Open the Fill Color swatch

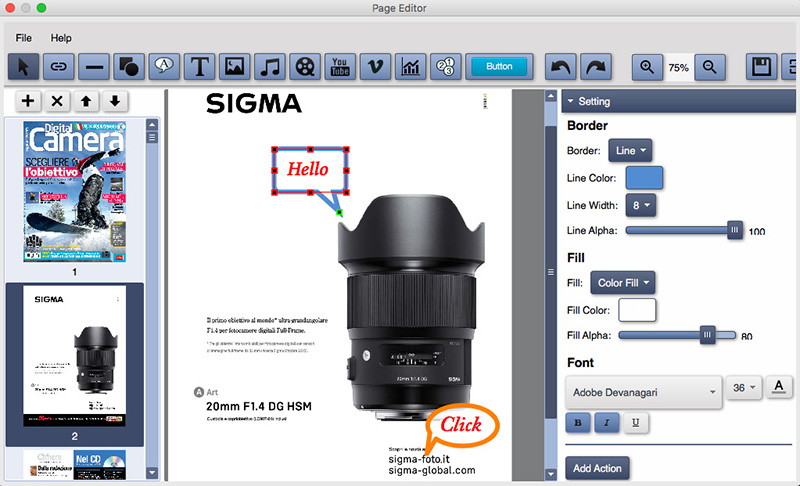pyautogui.click(x=637, y=310)
